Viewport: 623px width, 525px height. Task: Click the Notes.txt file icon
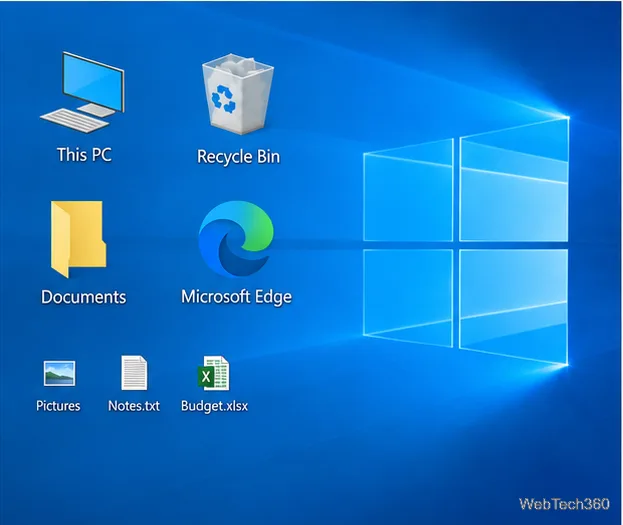(x=134, y=373)
